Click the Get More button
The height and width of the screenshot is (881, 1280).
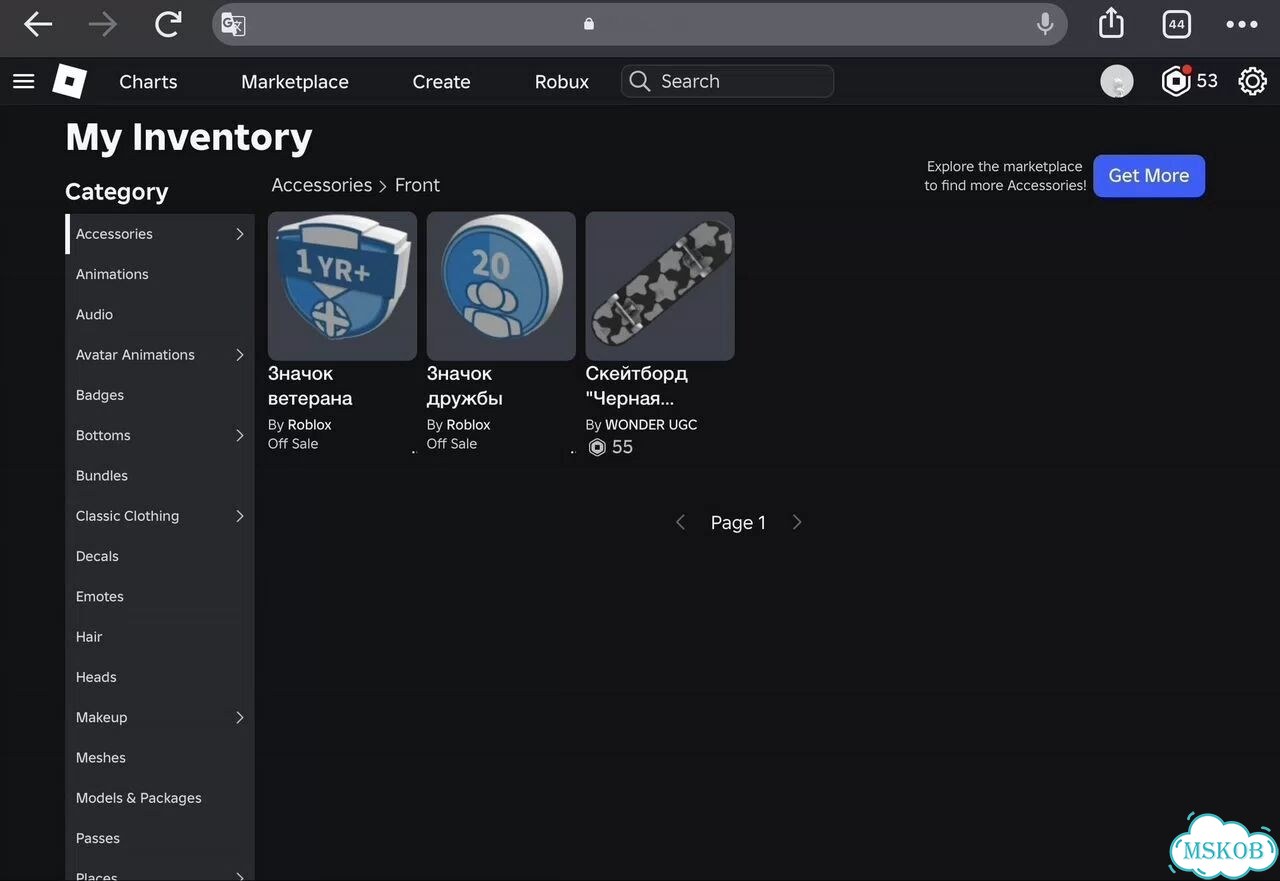click(1149, 176)
